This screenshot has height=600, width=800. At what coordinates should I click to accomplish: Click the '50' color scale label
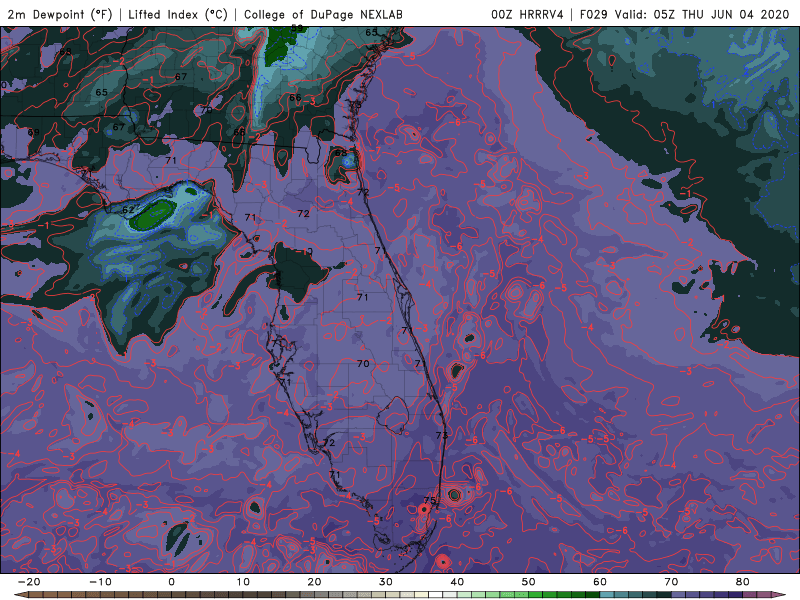click(x=529, y=582)
